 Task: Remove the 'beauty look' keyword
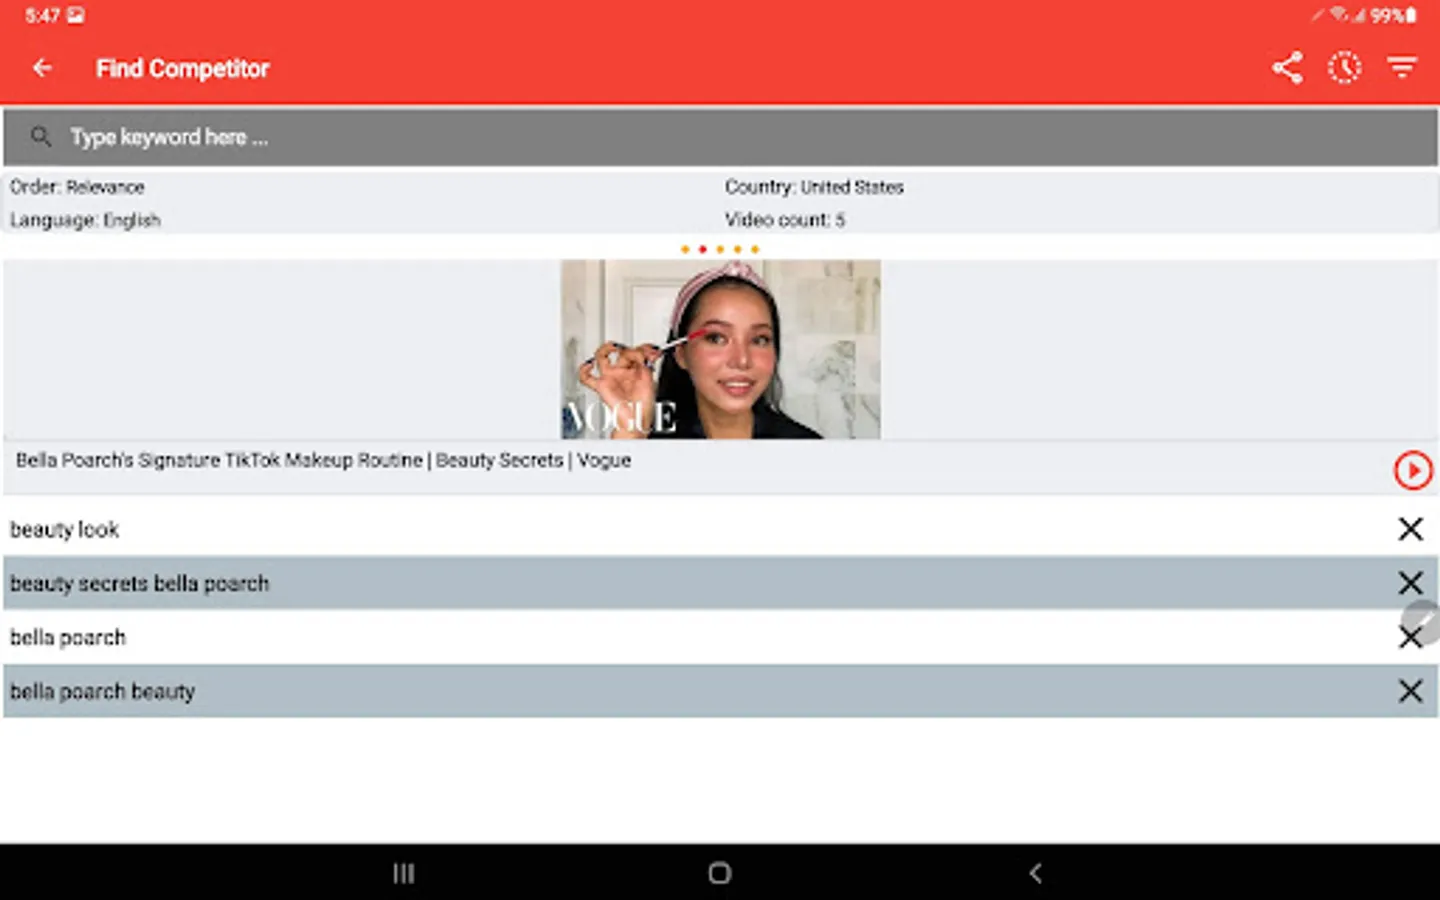[1410, 529]
